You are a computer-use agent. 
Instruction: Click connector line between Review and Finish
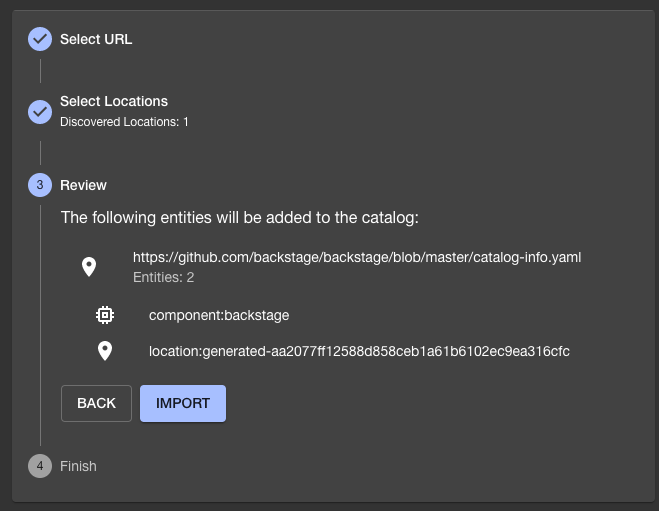point(40,326)
